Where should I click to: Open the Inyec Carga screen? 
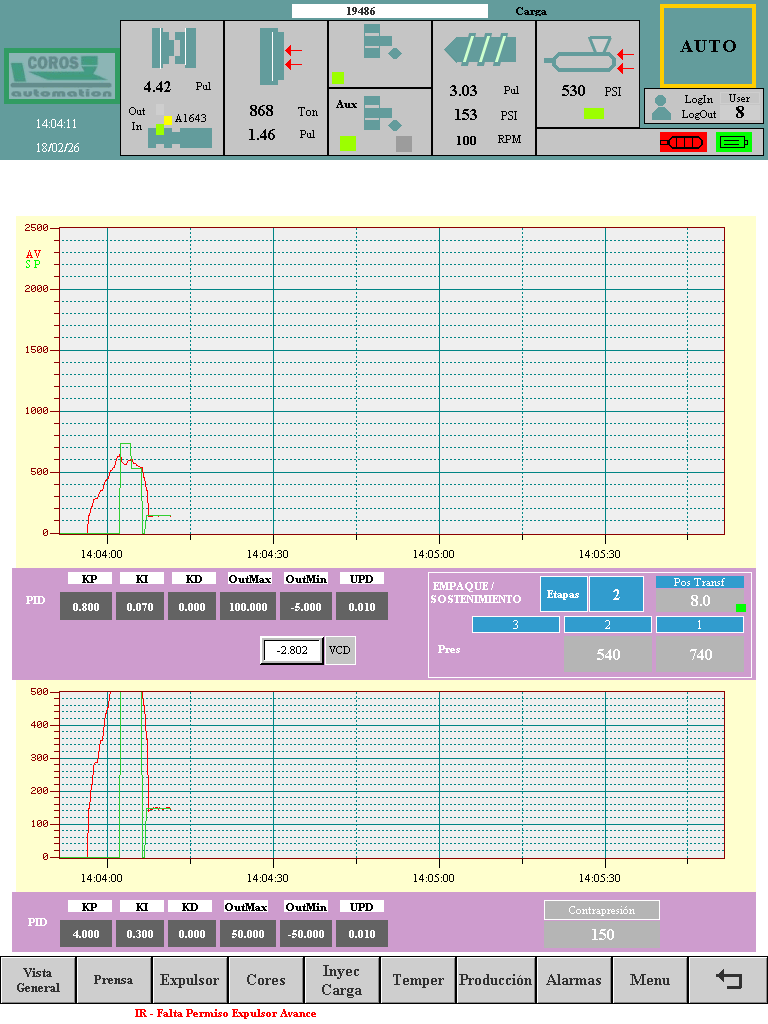pyautogui.click(x=342, y=980)
